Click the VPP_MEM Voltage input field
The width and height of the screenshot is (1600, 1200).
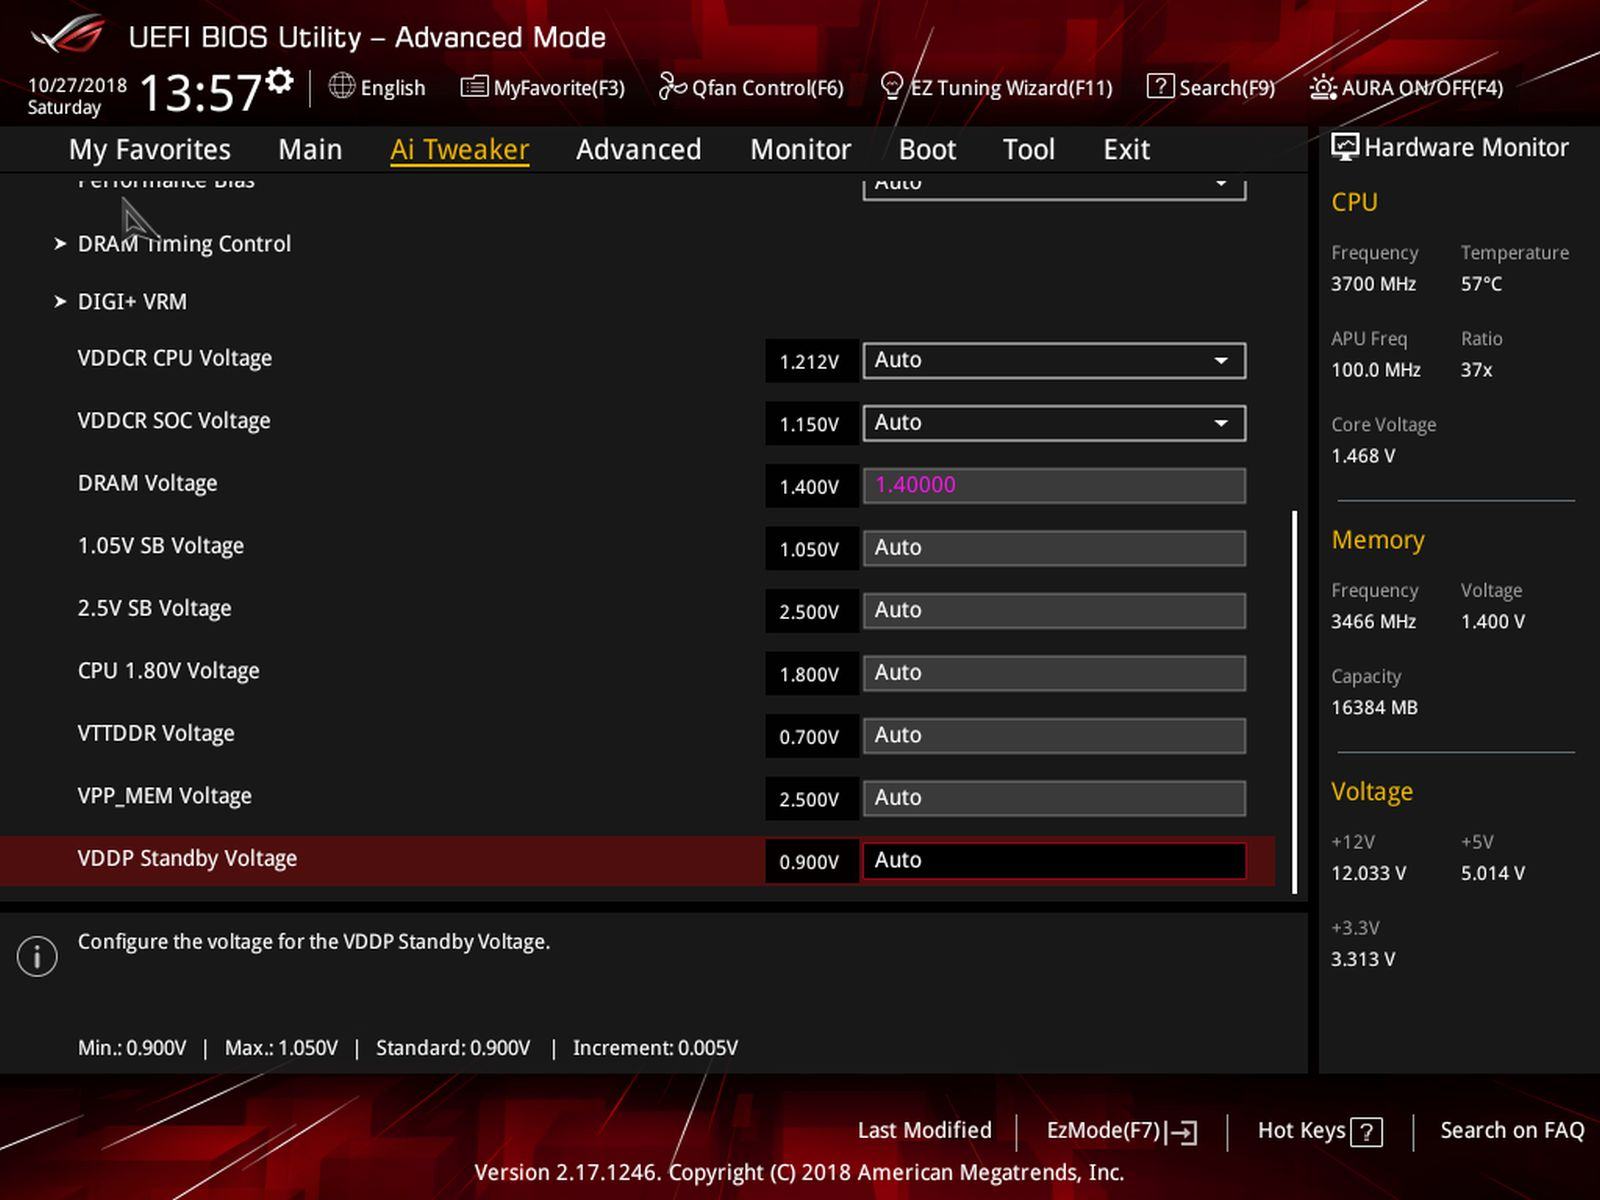point(1054,798)
